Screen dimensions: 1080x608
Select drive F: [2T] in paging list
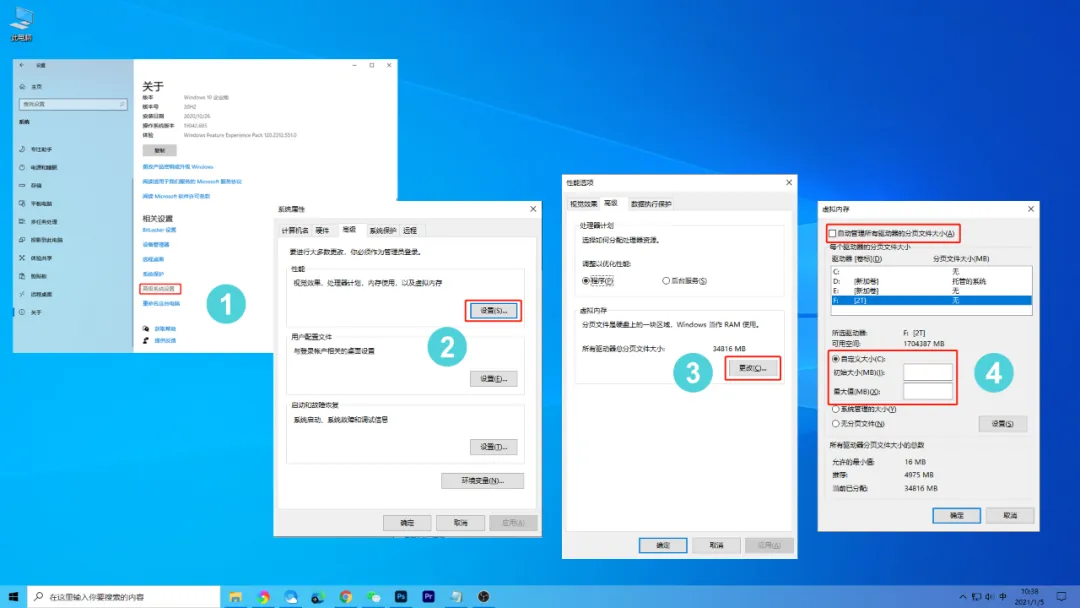click(x=931, y=301)
